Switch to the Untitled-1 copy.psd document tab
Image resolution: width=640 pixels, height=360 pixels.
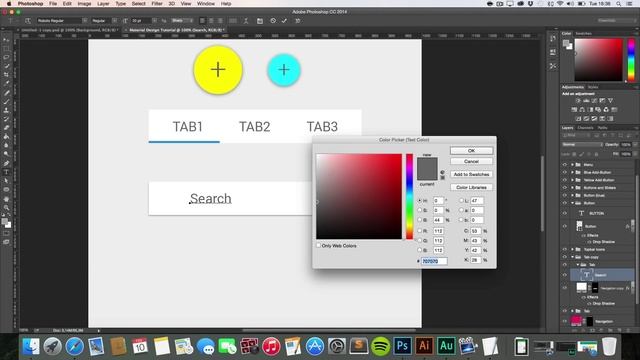(69, 30)
